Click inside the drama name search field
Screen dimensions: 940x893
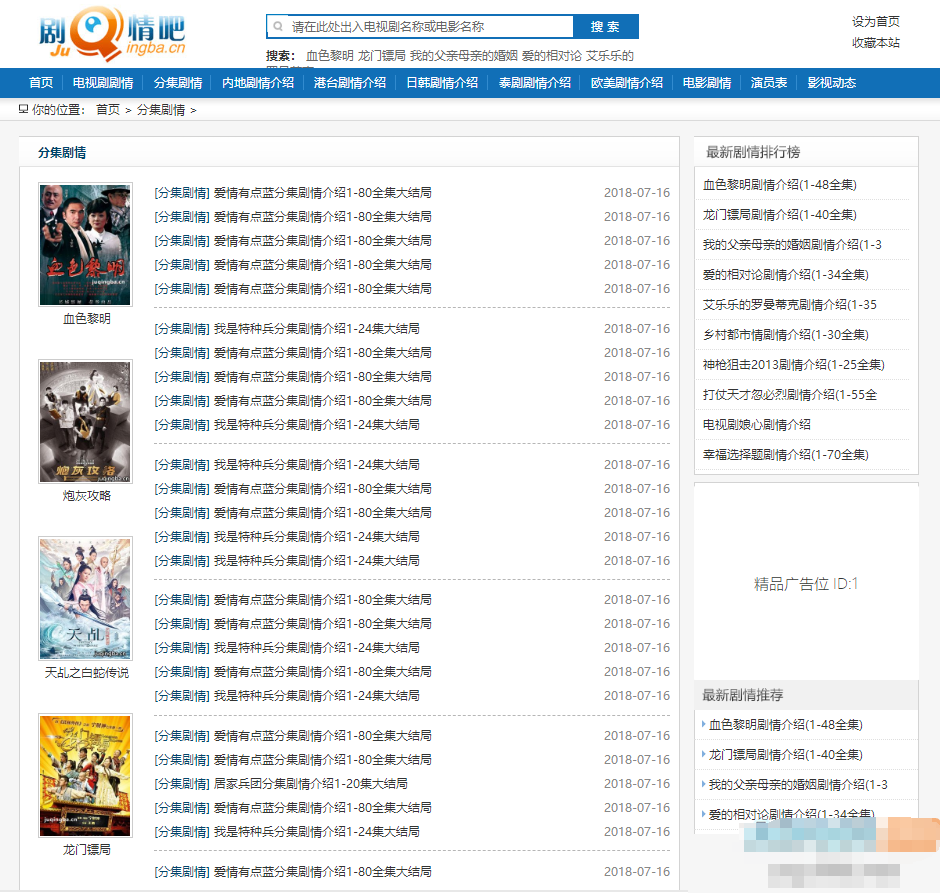tap(420, 26)
